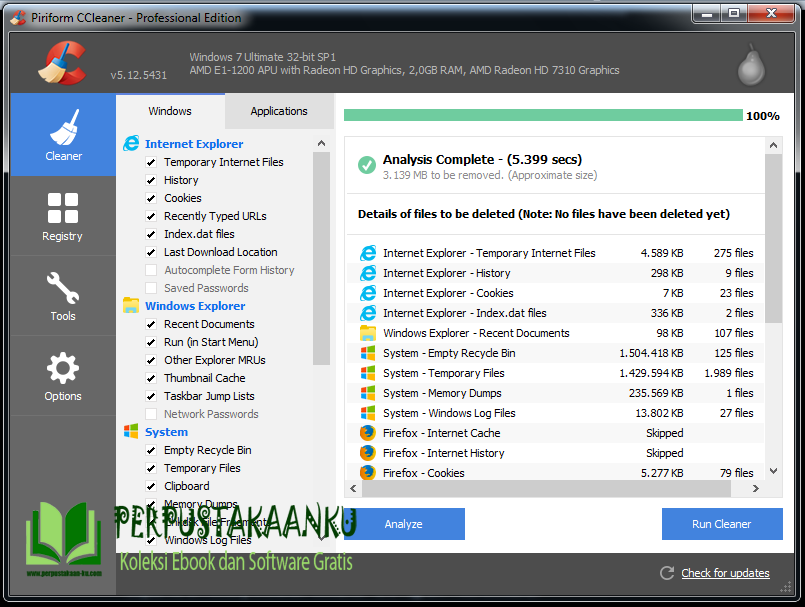
Task: Click right arrow of horizontal results scrollbar
Action: [x=755, y=488]
